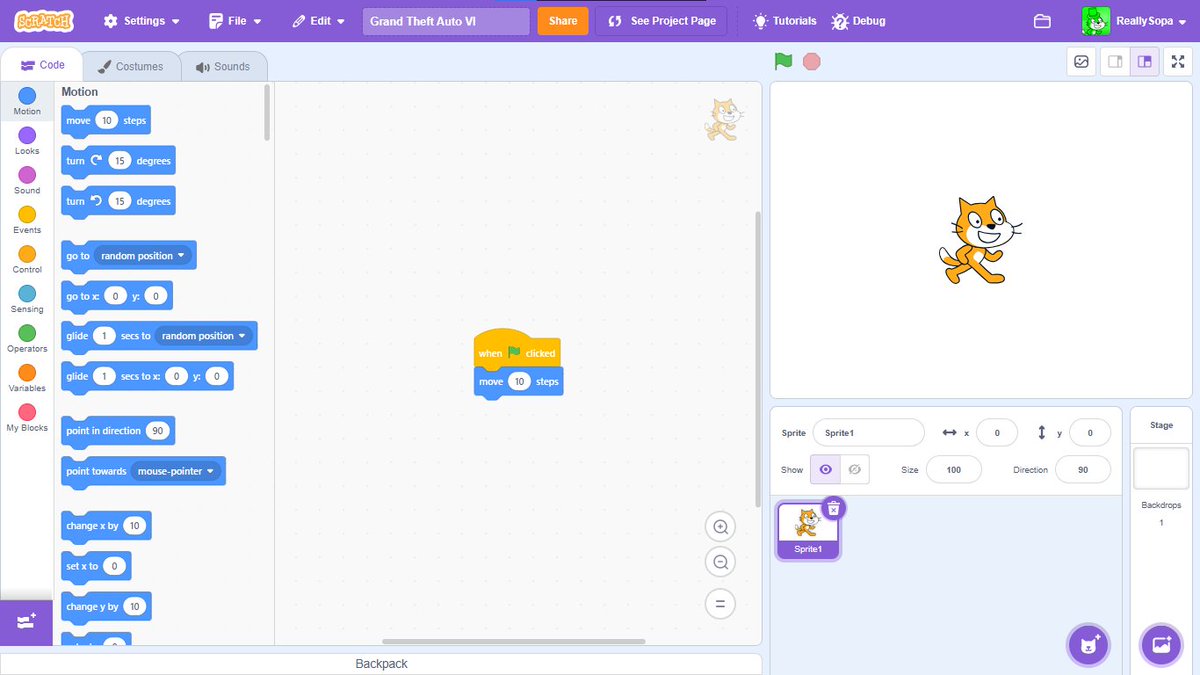Choose a new sprite with cat button

[1088, 644]
